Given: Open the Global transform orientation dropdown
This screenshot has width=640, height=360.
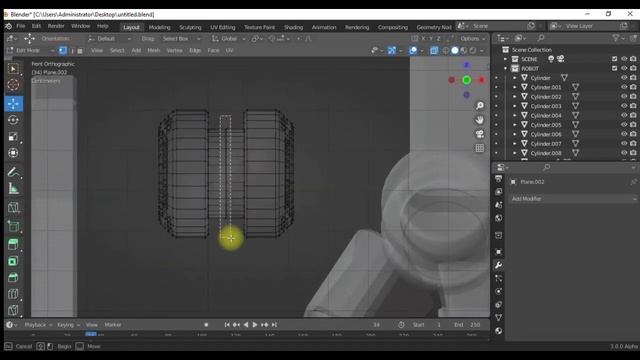Looking at the screenshot, I should 229,39.
